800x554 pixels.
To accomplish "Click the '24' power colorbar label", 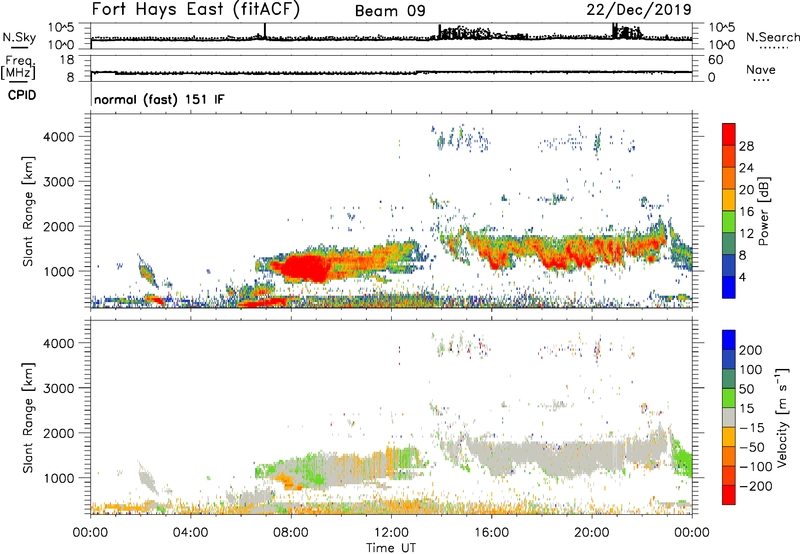I will coord(746,168).
